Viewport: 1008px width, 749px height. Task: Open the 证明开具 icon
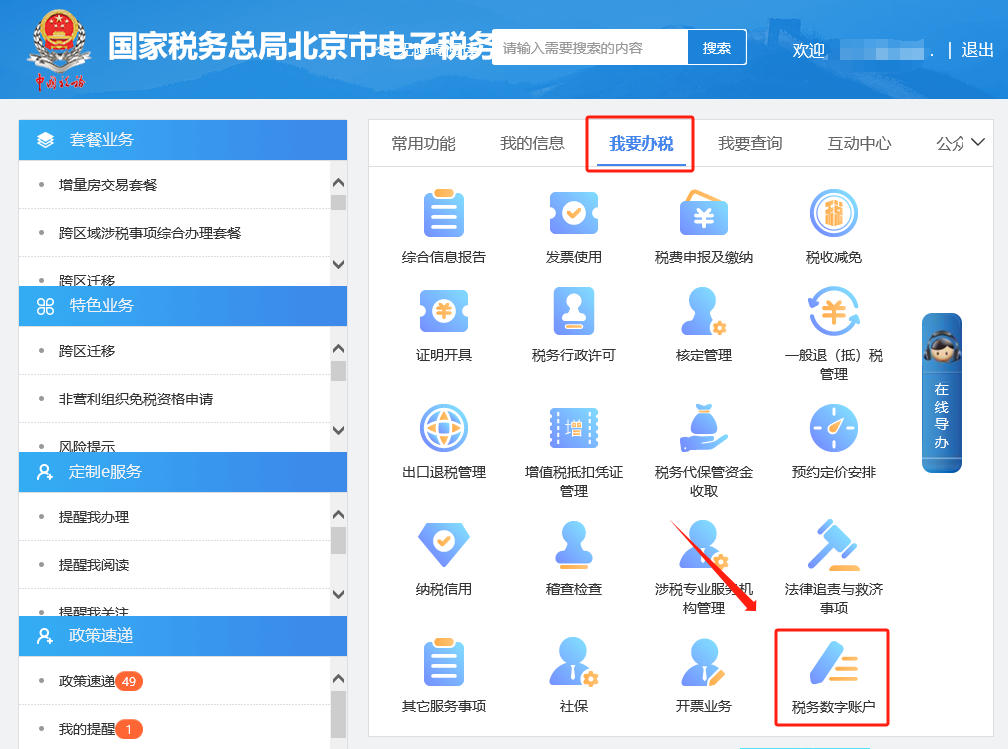point(444,312)
